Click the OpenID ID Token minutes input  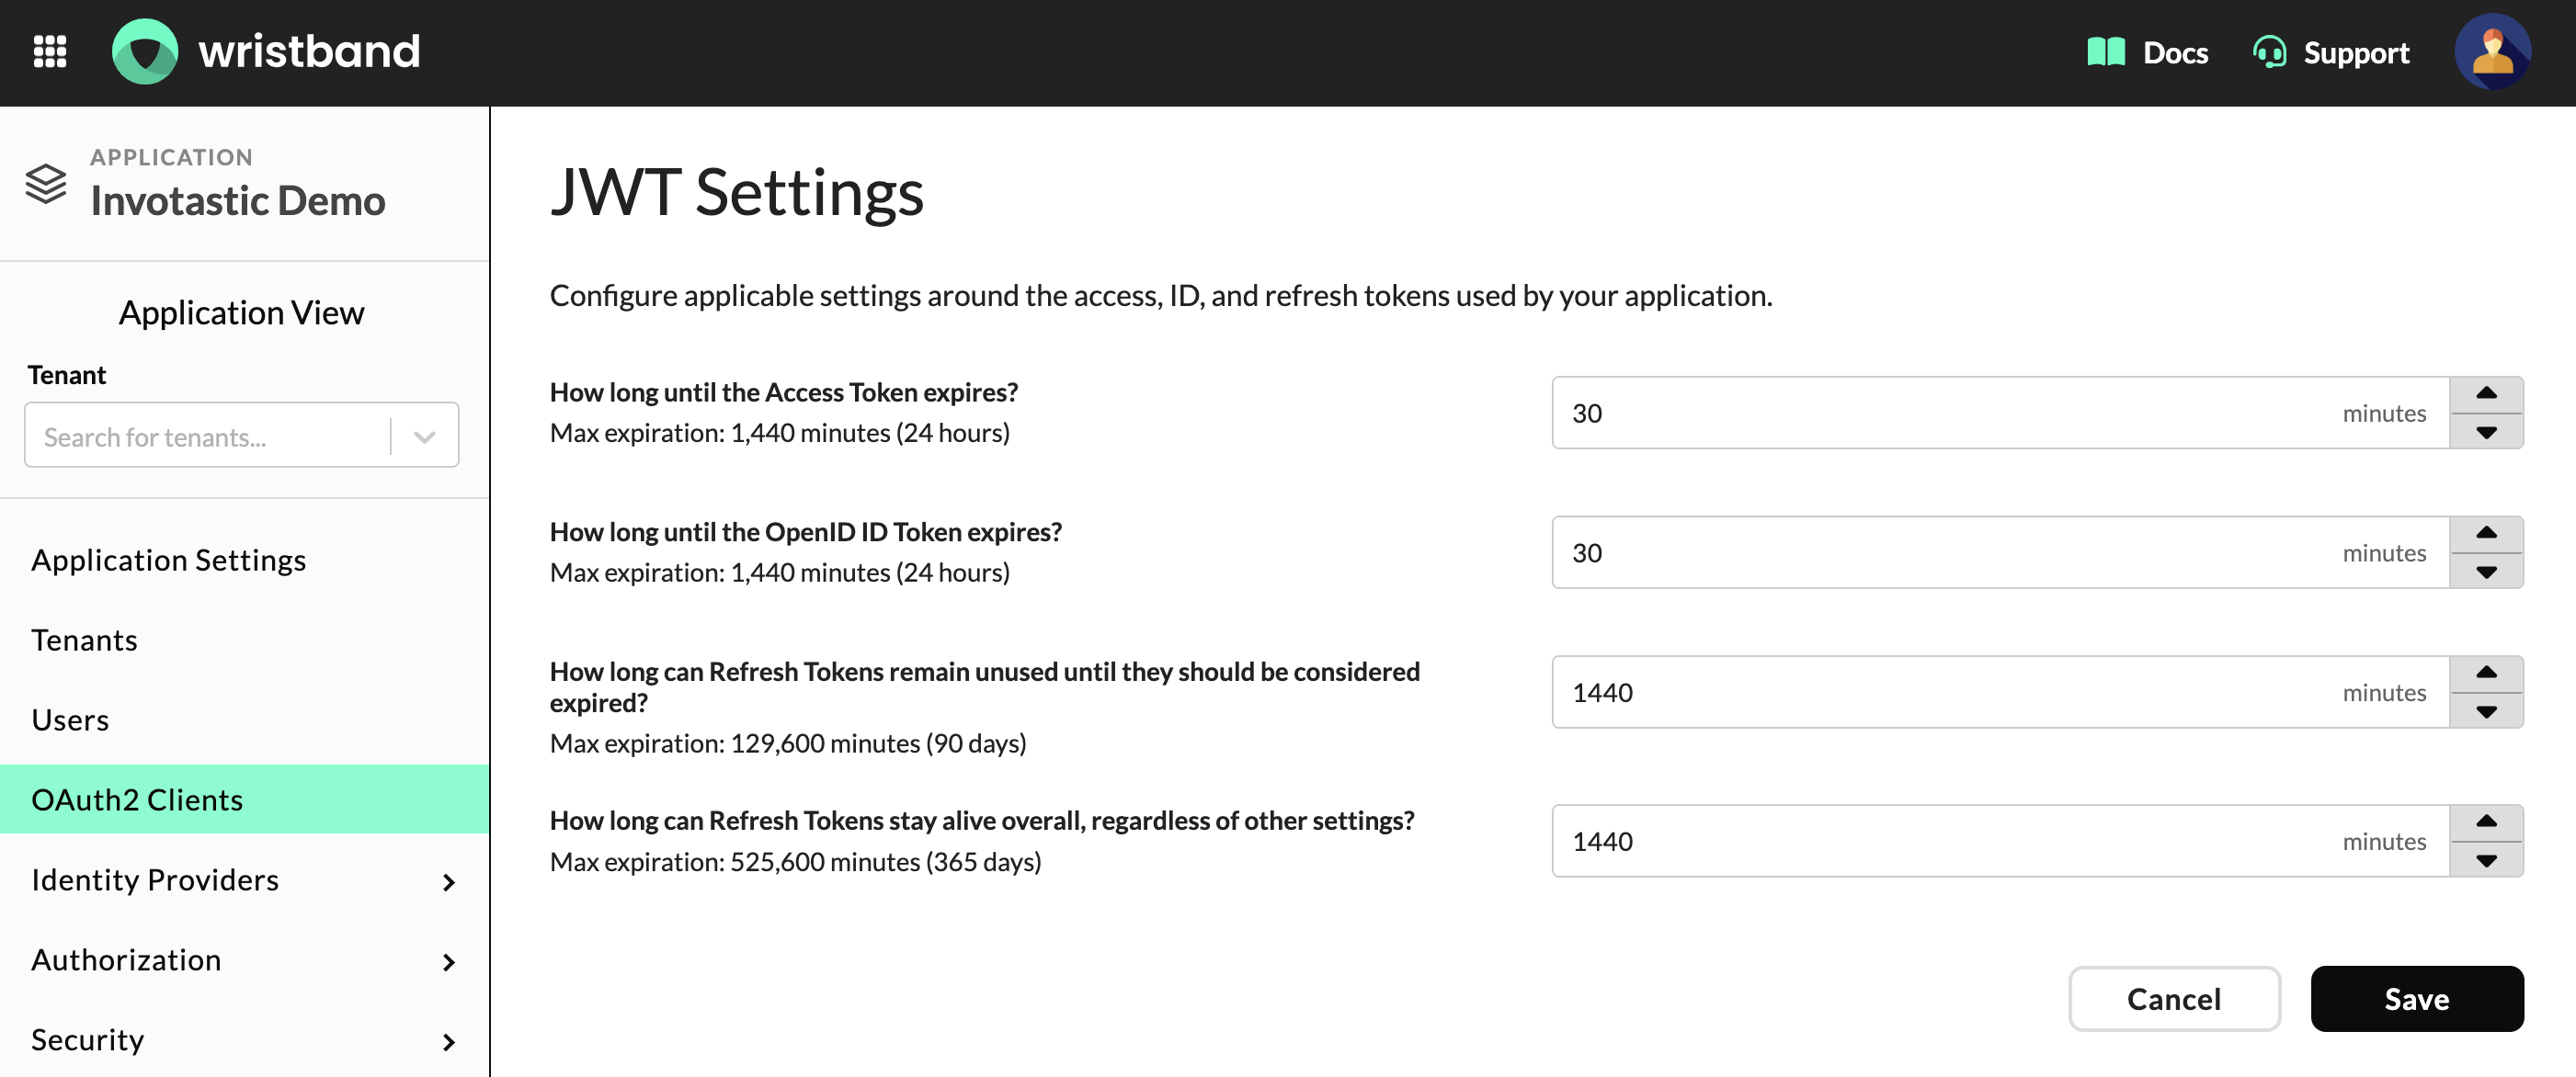(2000, 553)
